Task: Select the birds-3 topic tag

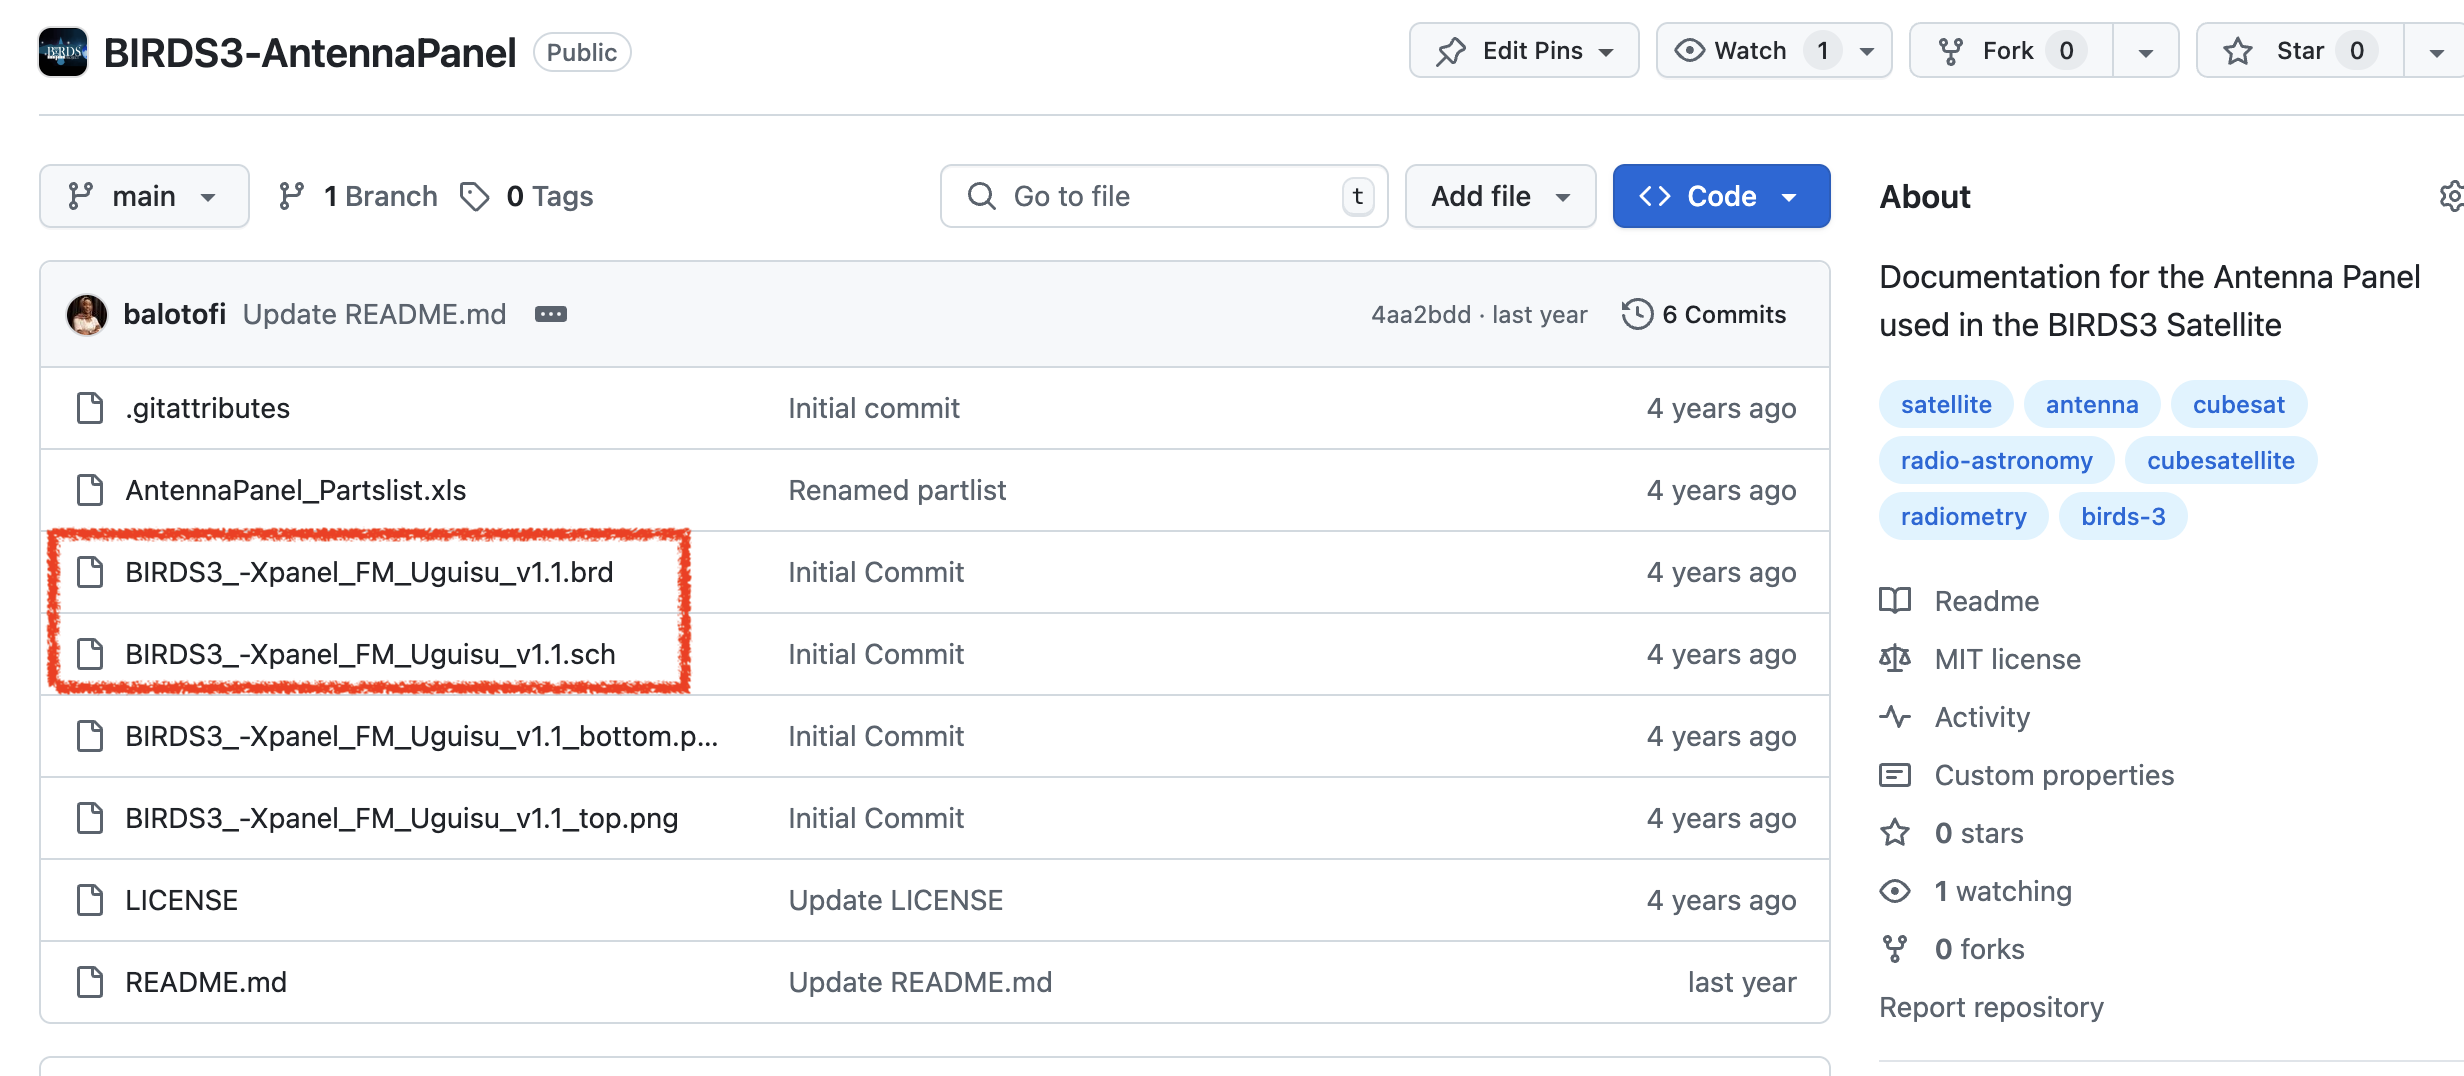Action: [2123, 517]
